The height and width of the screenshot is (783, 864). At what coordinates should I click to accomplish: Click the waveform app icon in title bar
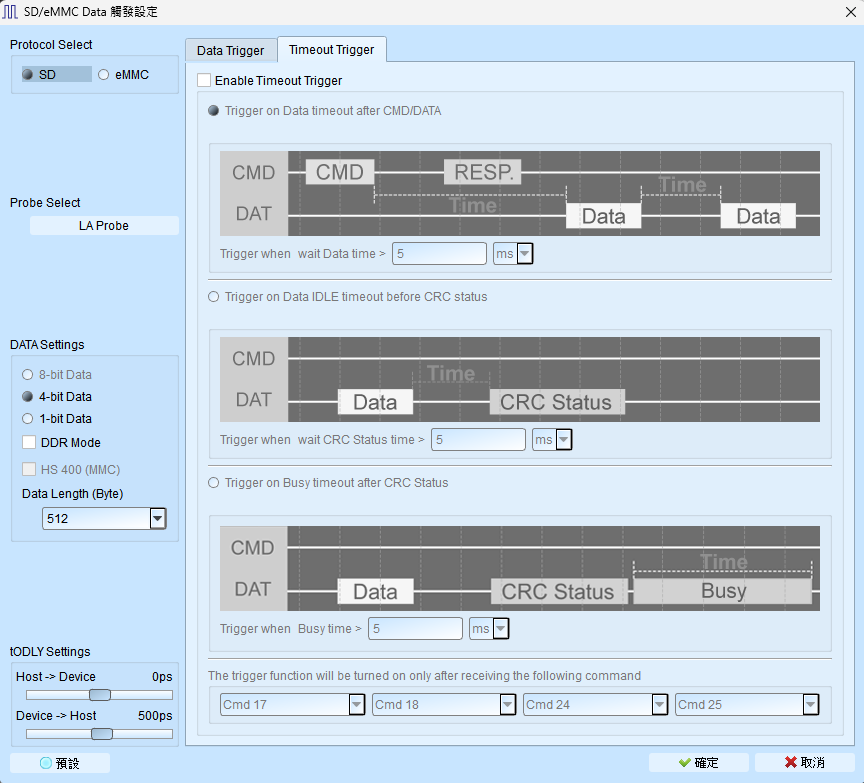tap(10, 12)
